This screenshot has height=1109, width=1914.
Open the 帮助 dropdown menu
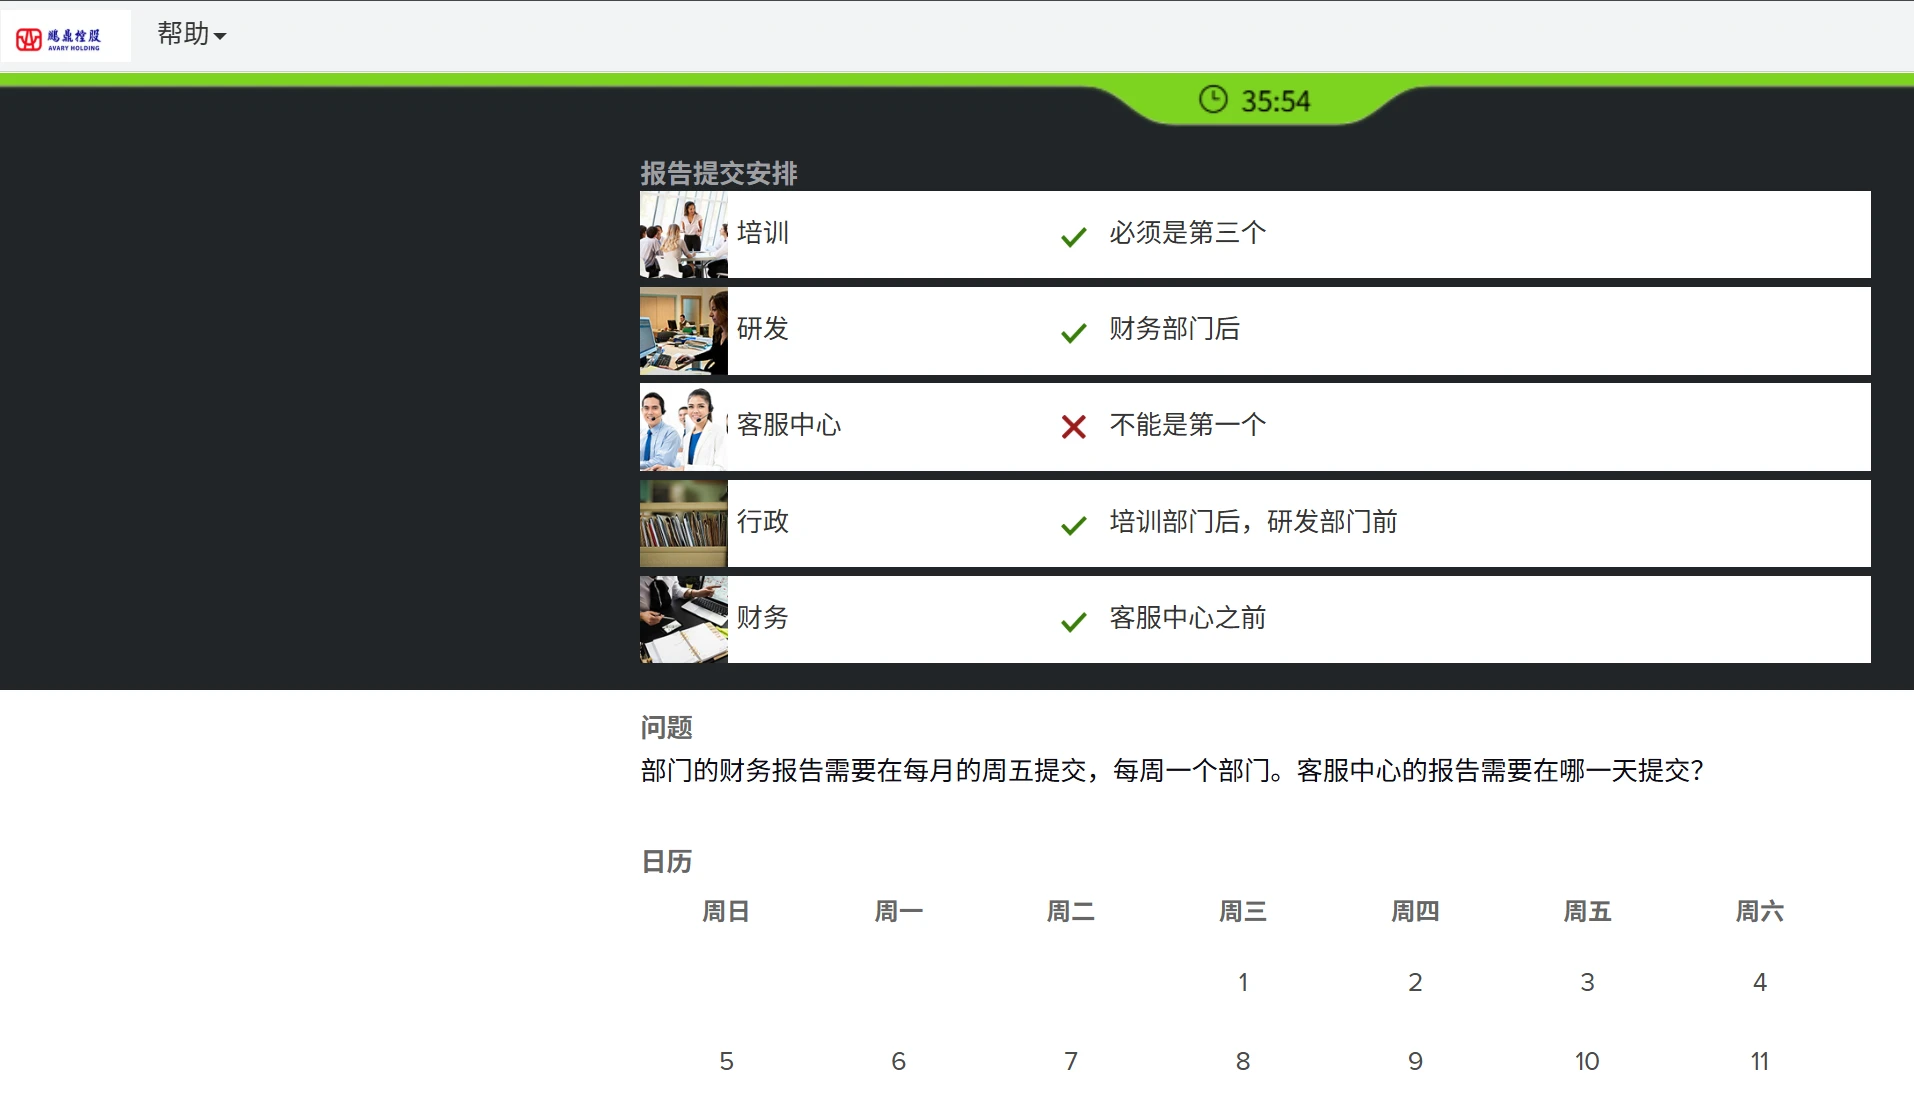(x=191, y=34)
